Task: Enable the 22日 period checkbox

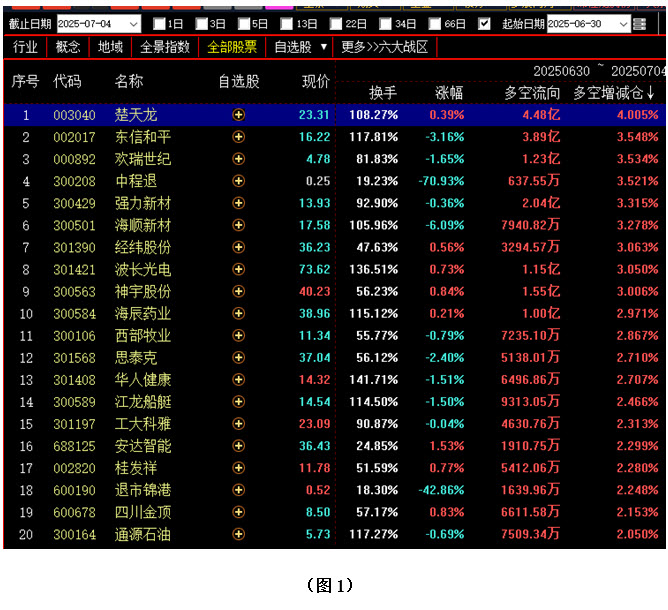Action: point(336,24)
